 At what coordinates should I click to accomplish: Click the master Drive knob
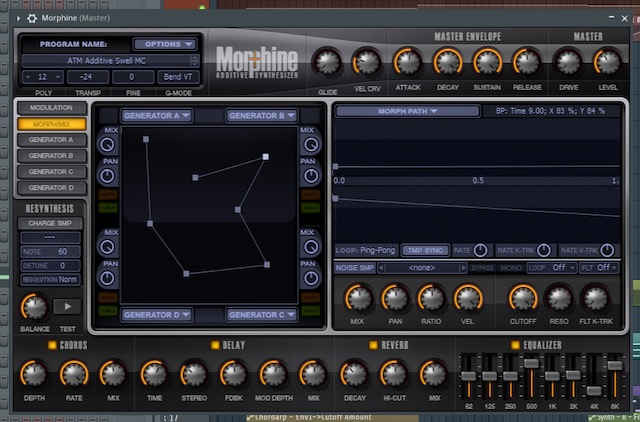pos(568,62)
